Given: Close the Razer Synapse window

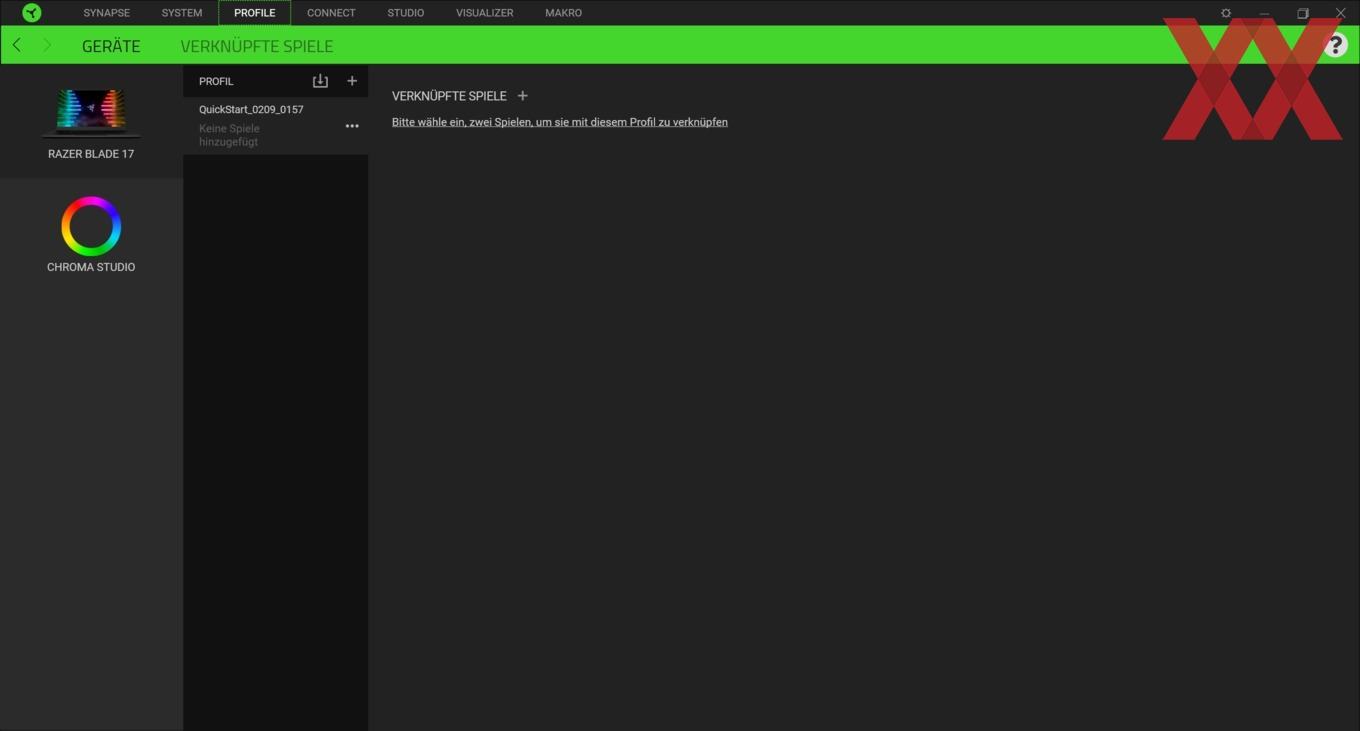Looking at the screenshot, I should click(1341, 13).
